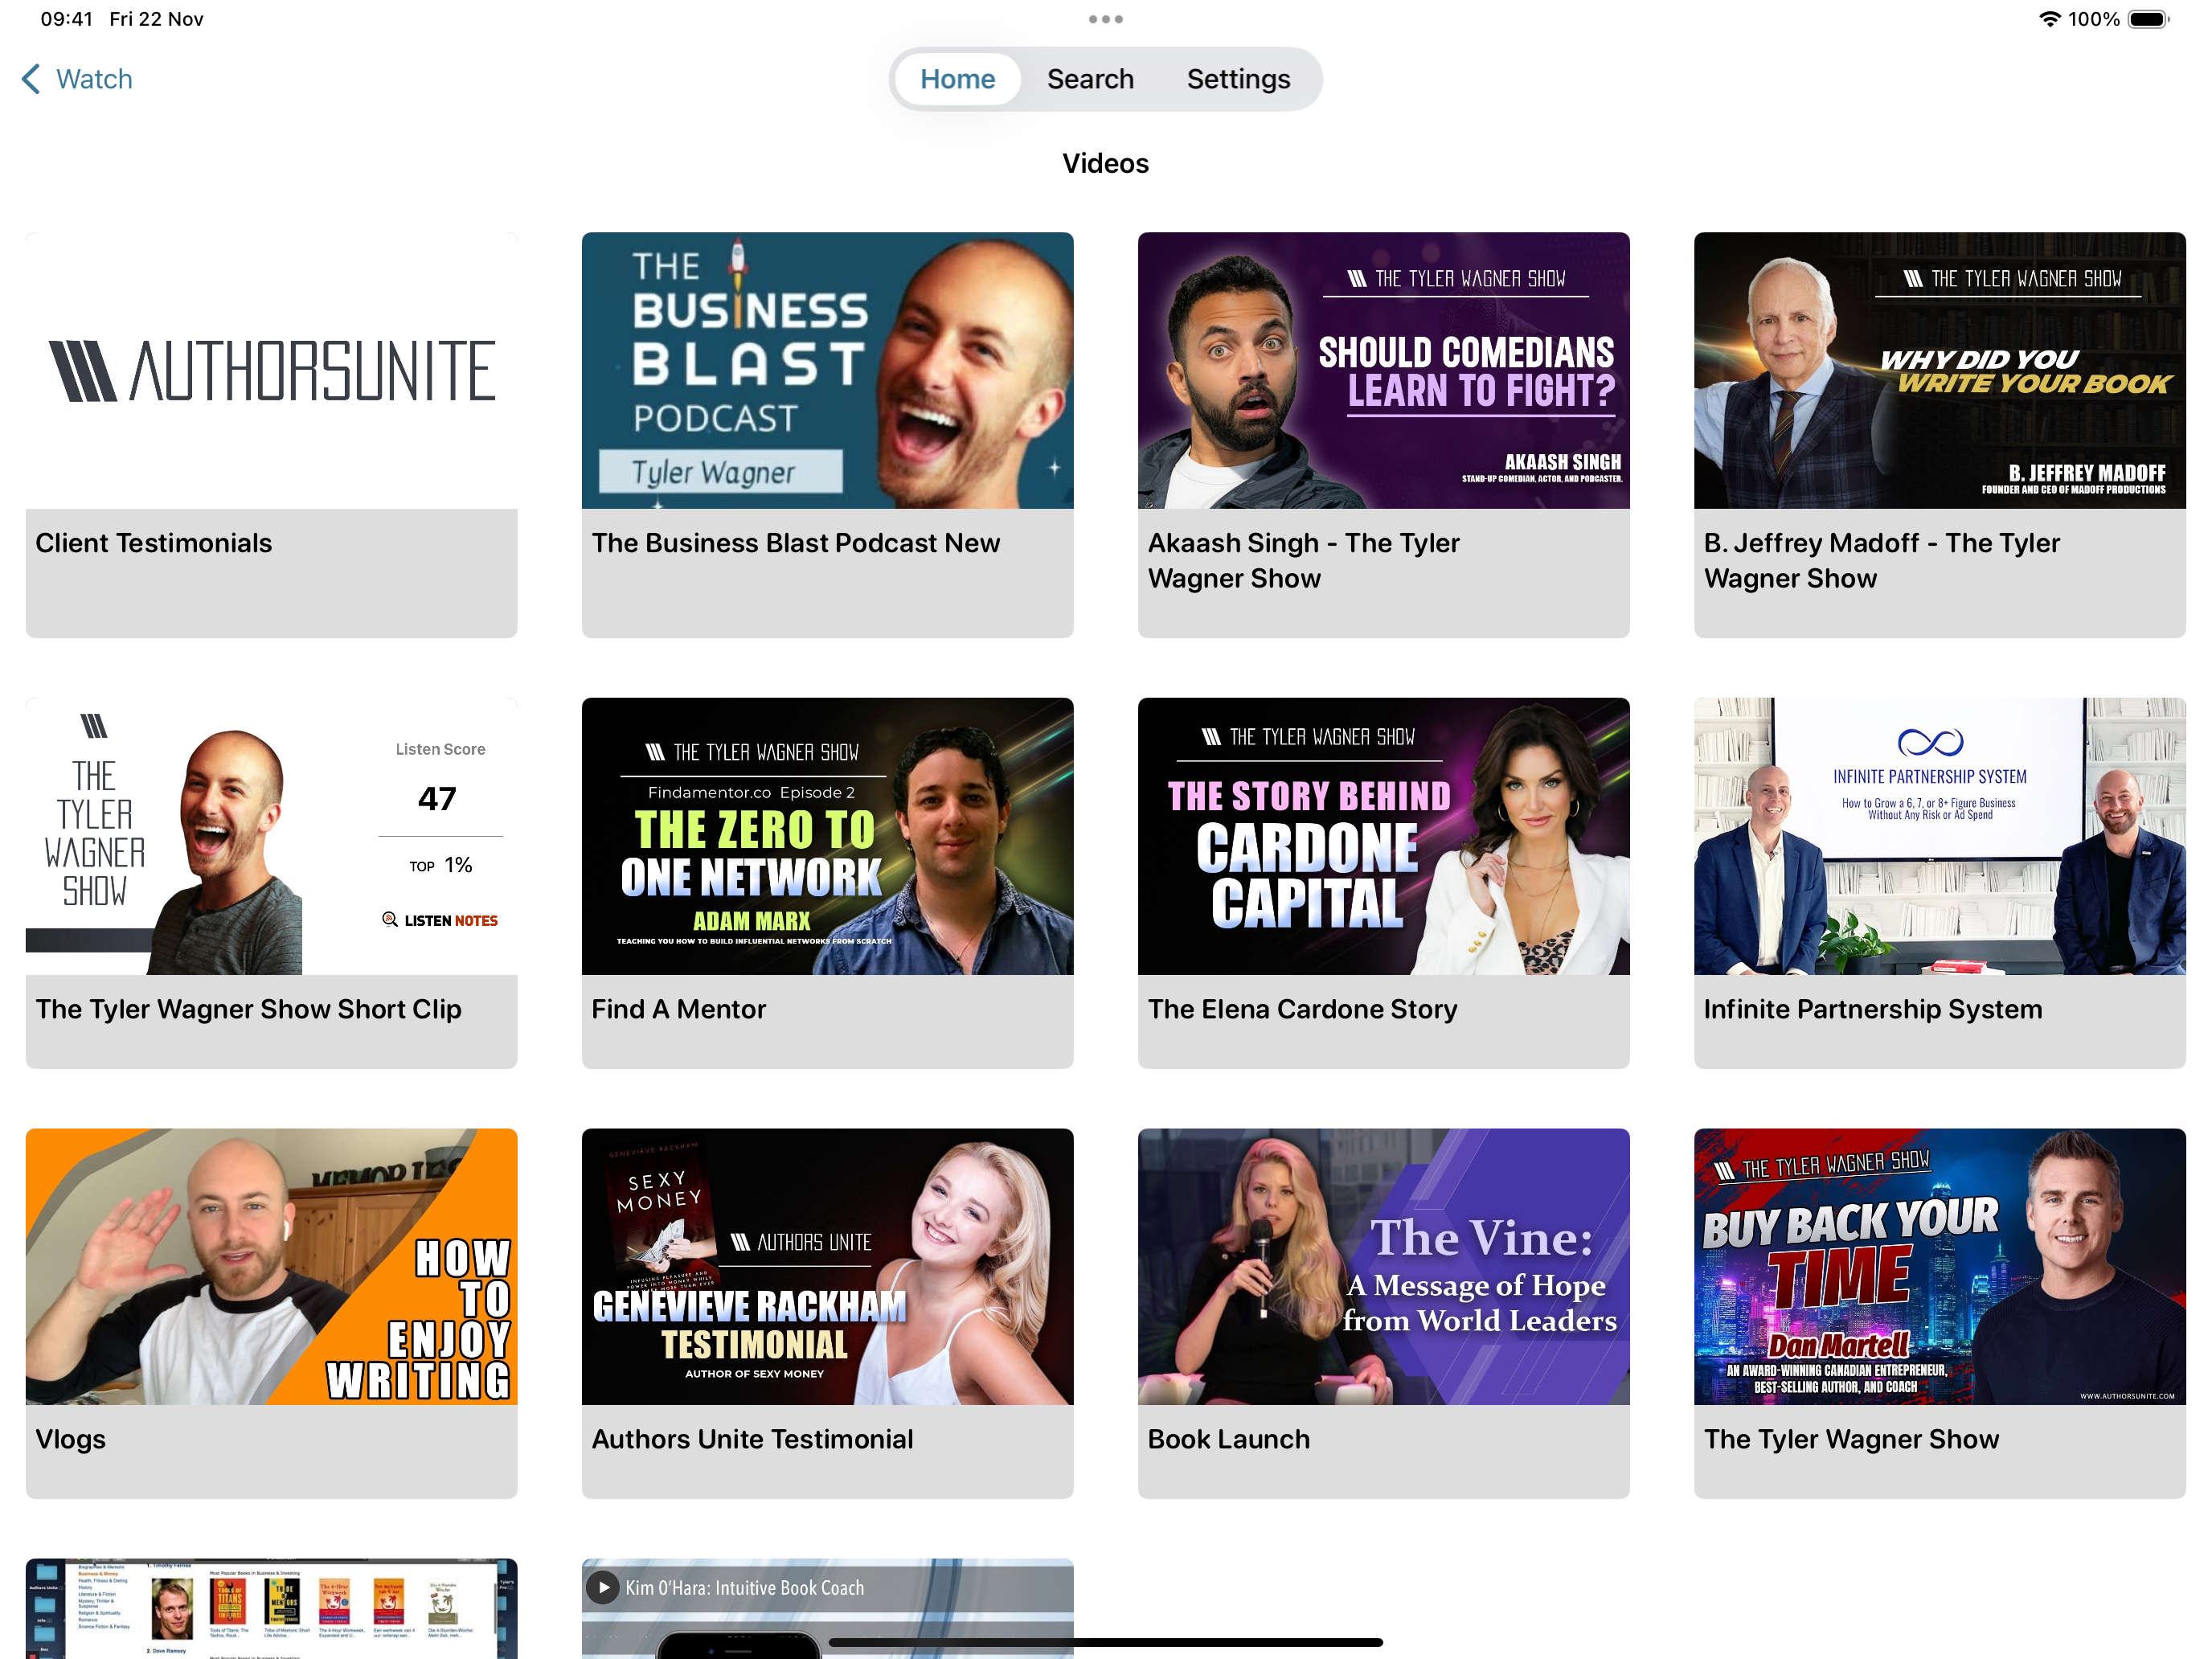Click 'The Tyler Wagner Show' card title
This screenshot has height=1659, width=2212.
coord(1851,1439)
